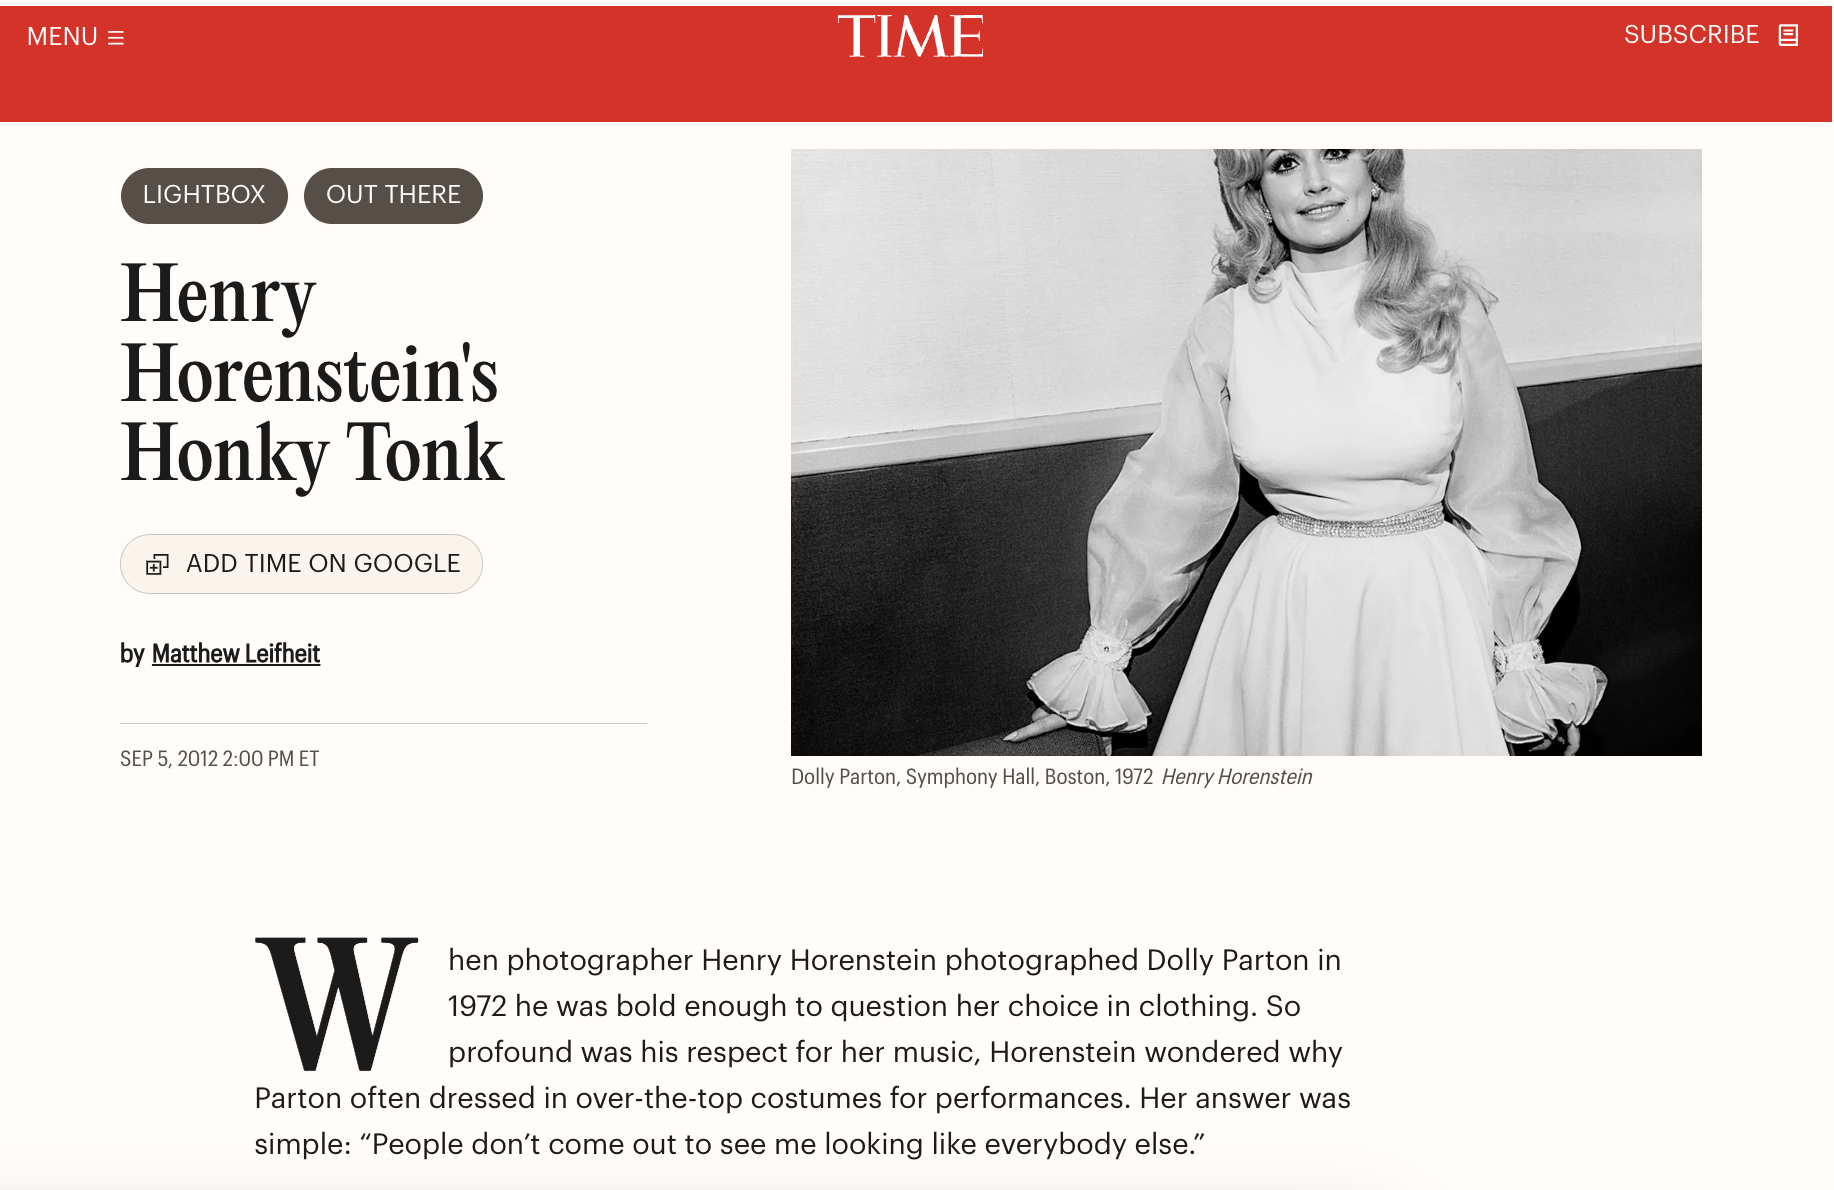Open the OUT THERE section tag
1834x1190 pixels.
coord(393,195)
